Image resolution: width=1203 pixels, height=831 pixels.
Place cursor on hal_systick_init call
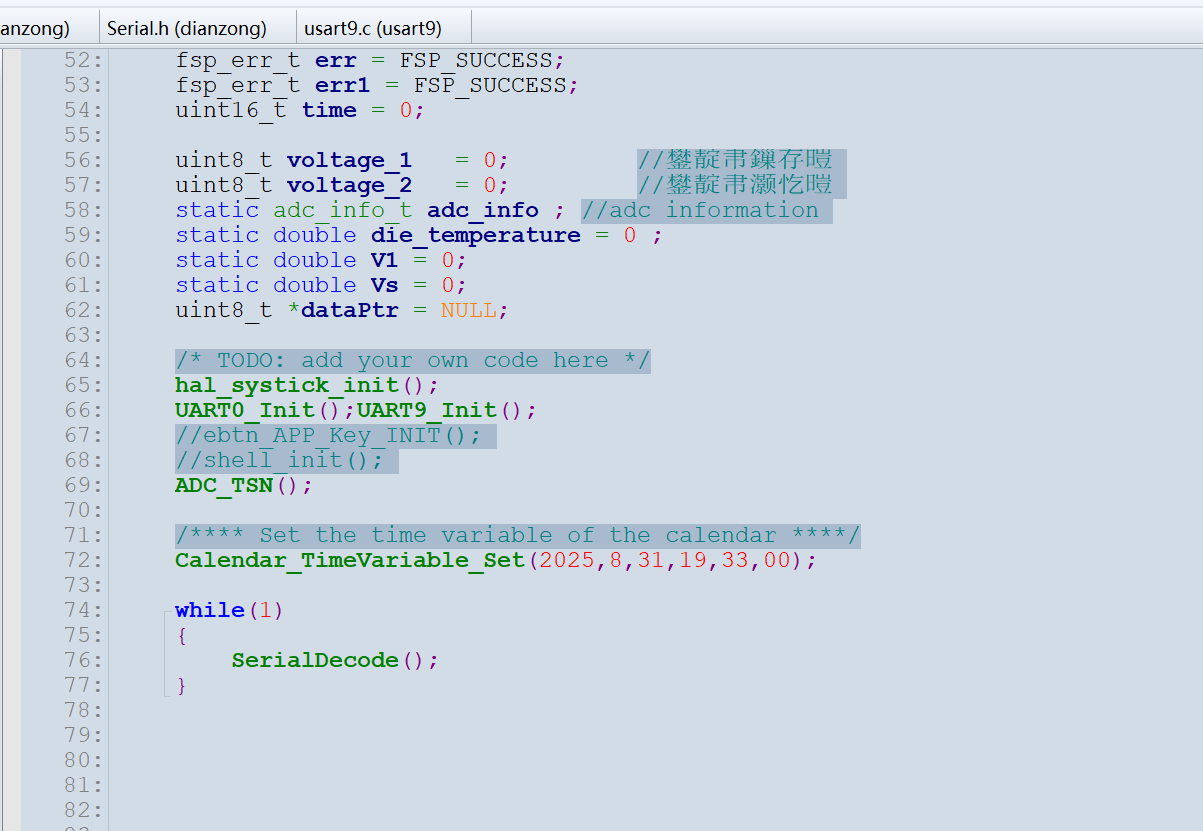point(286,385)
